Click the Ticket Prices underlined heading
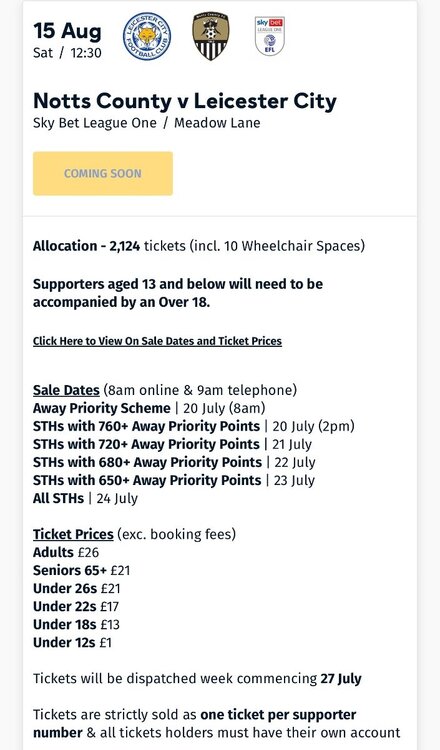 73,534
